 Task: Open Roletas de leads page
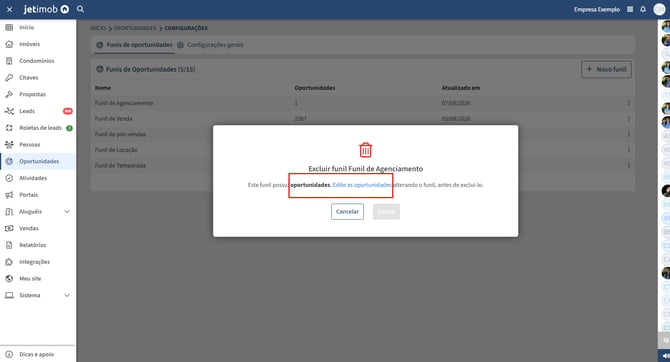tap(40, 128)
